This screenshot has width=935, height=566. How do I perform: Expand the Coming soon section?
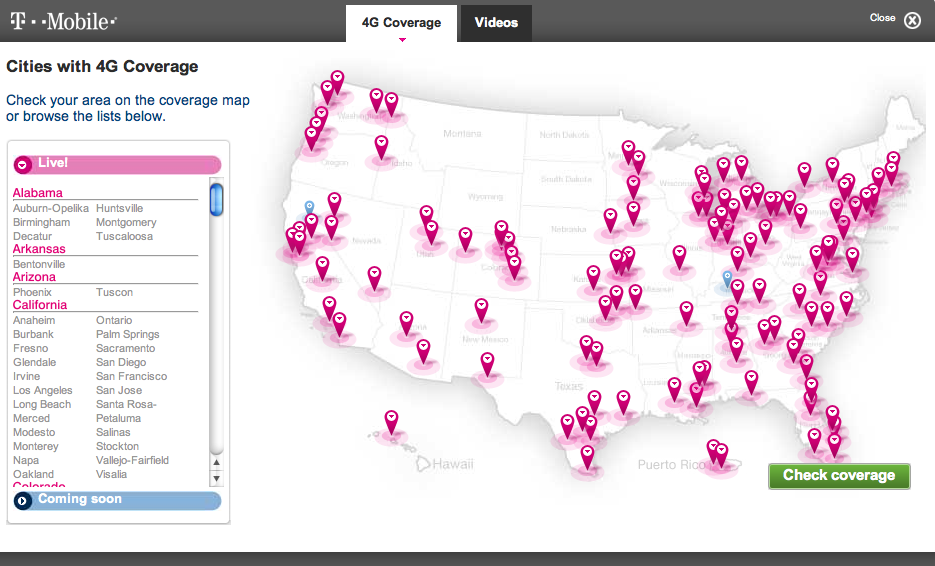tap(23, 500)
